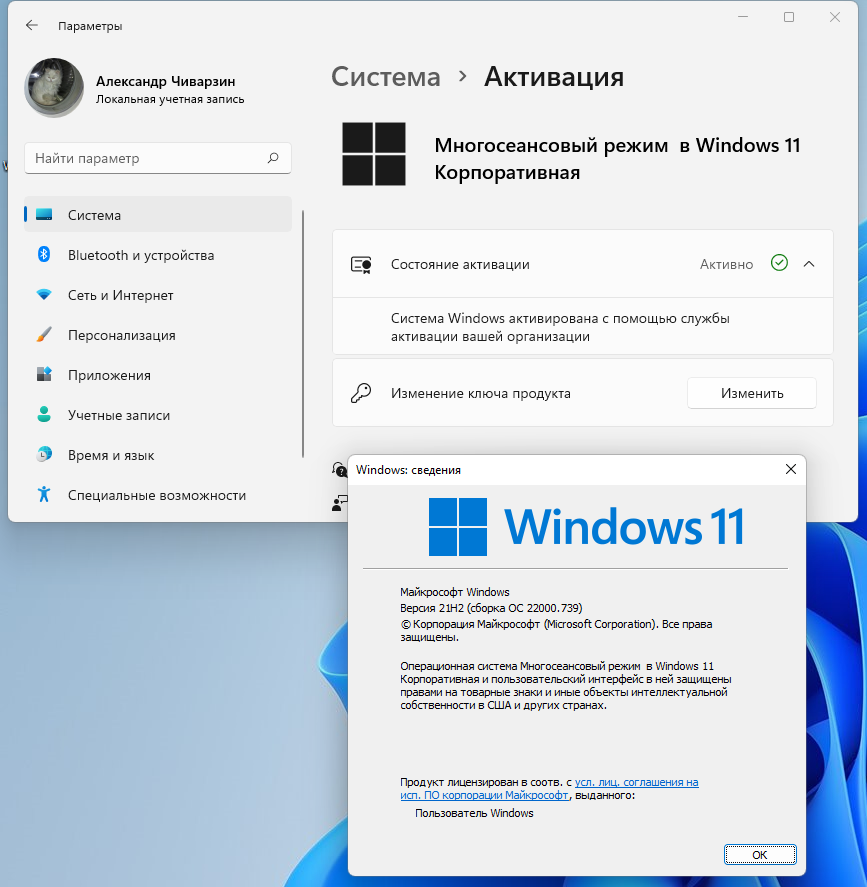Open 'Специальные возможности' section
Viewport: 867px width, 887px height.
pos(158,495)
